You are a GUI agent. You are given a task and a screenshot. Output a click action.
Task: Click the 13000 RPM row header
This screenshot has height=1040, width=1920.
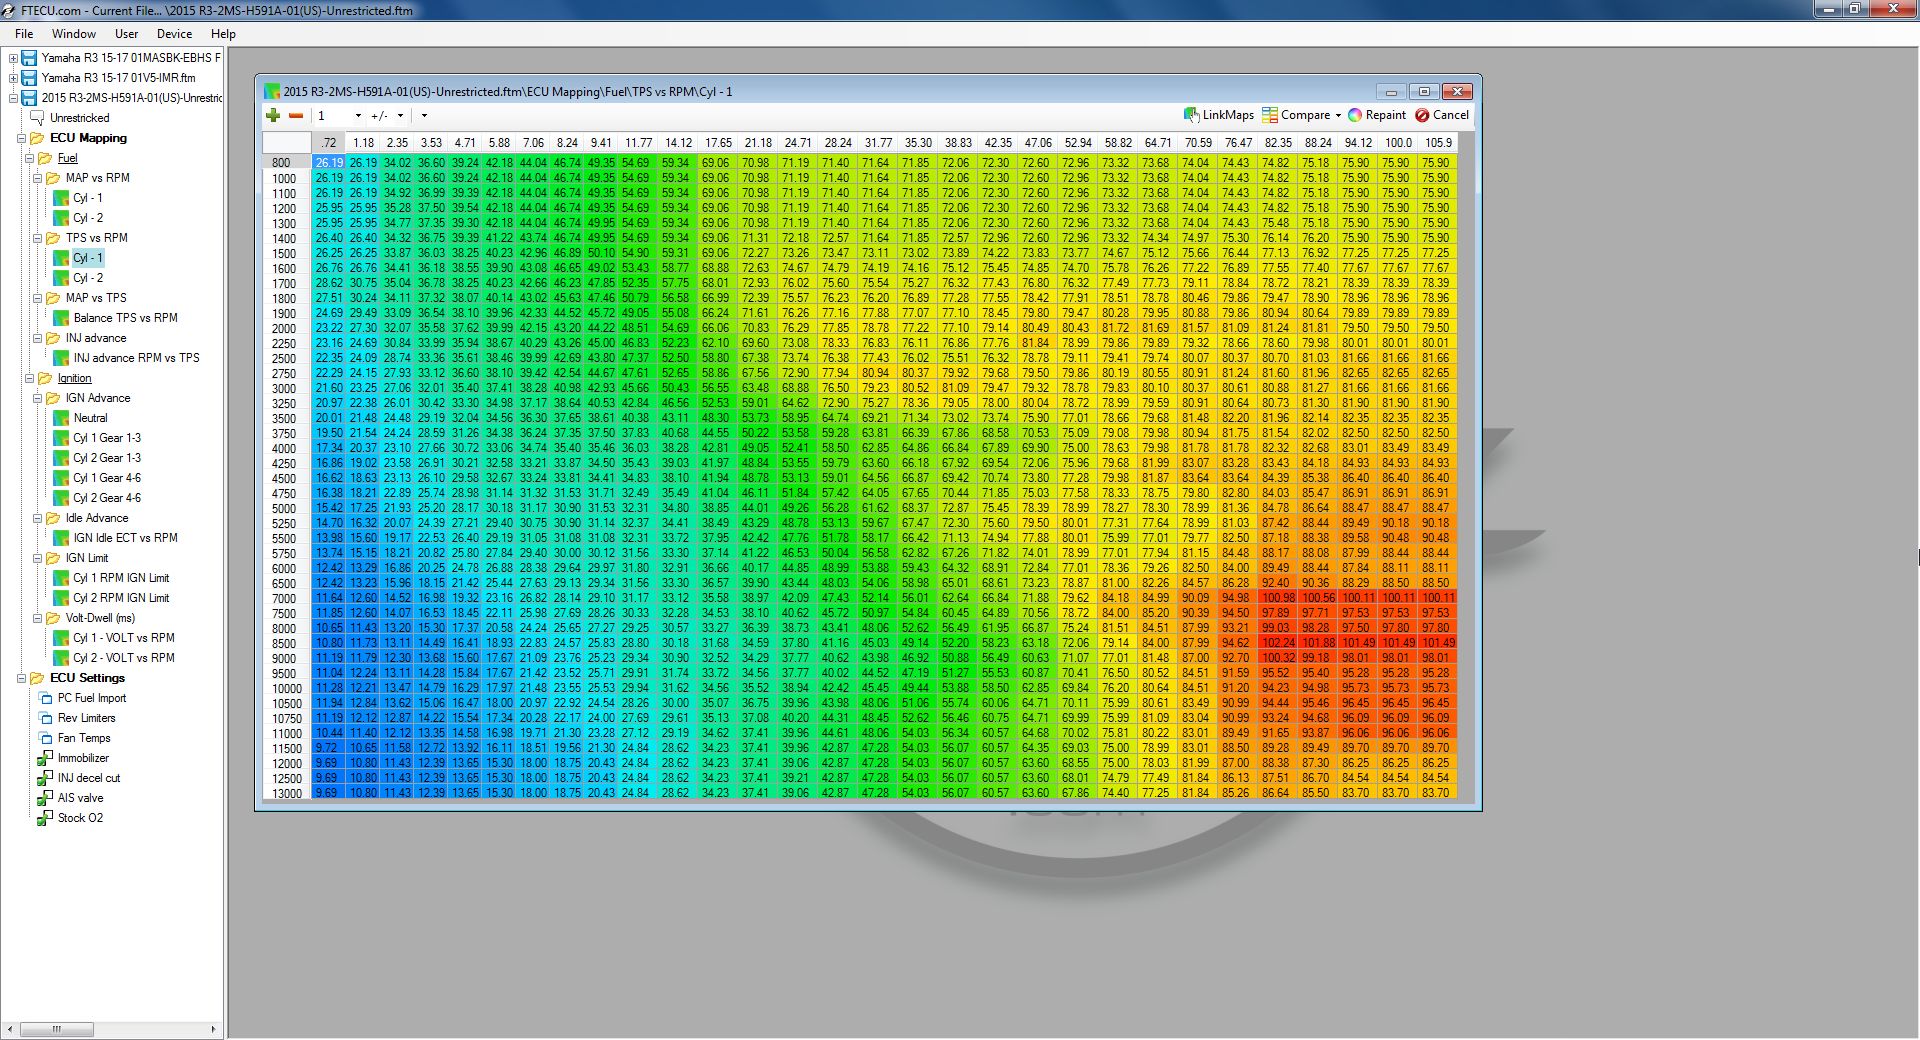coord(286,793)
